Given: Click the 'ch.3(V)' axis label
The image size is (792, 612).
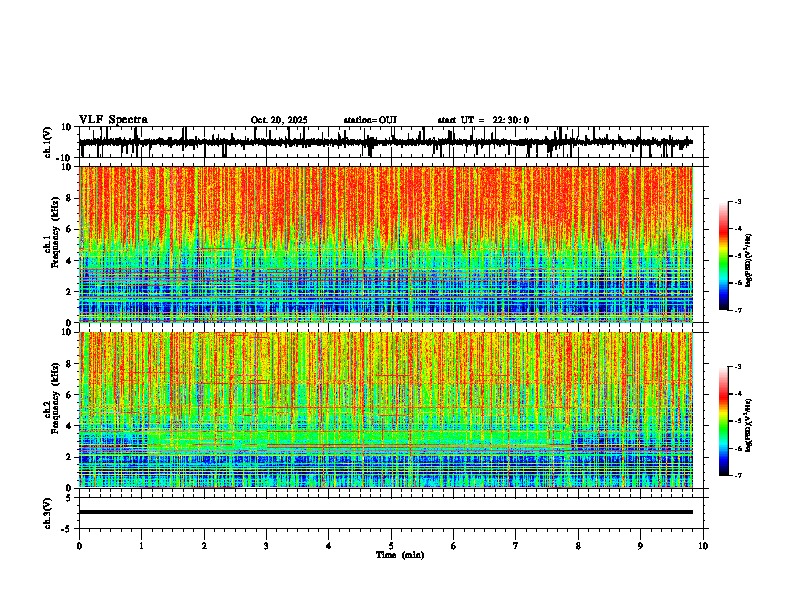Looking at the screenshot, I should [x=48, y=514].
